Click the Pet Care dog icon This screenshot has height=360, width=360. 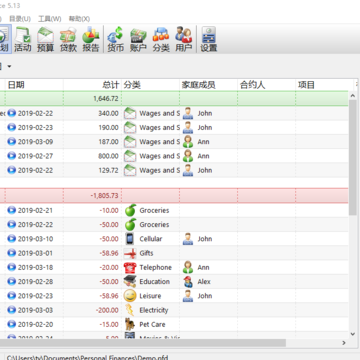[x=130, y=324]
